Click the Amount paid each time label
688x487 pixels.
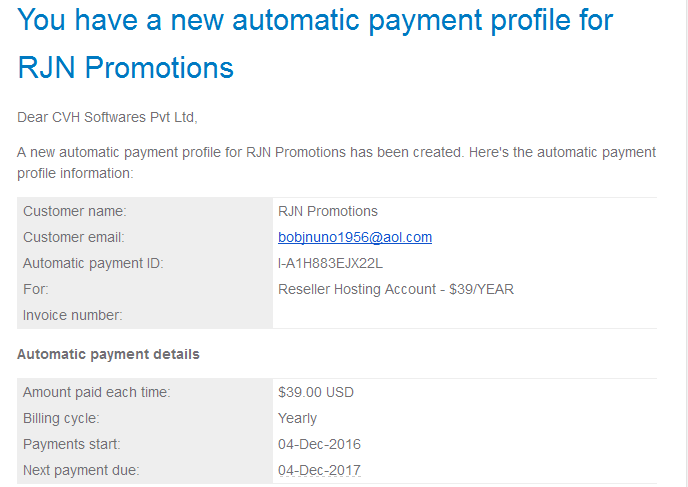click(x=97, y=392)
